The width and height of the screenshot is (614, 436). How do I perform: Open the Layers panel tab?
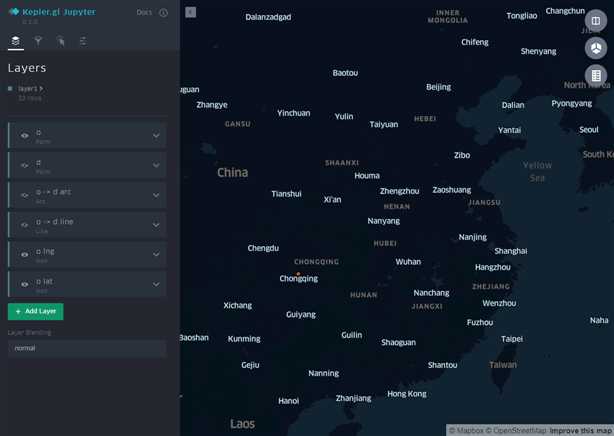16,41
